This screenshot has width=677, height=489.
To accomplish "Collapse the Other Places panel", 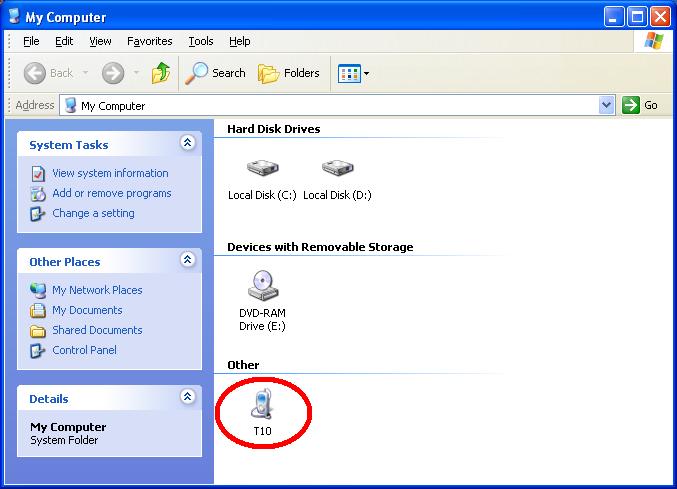I will click(187, 261).
